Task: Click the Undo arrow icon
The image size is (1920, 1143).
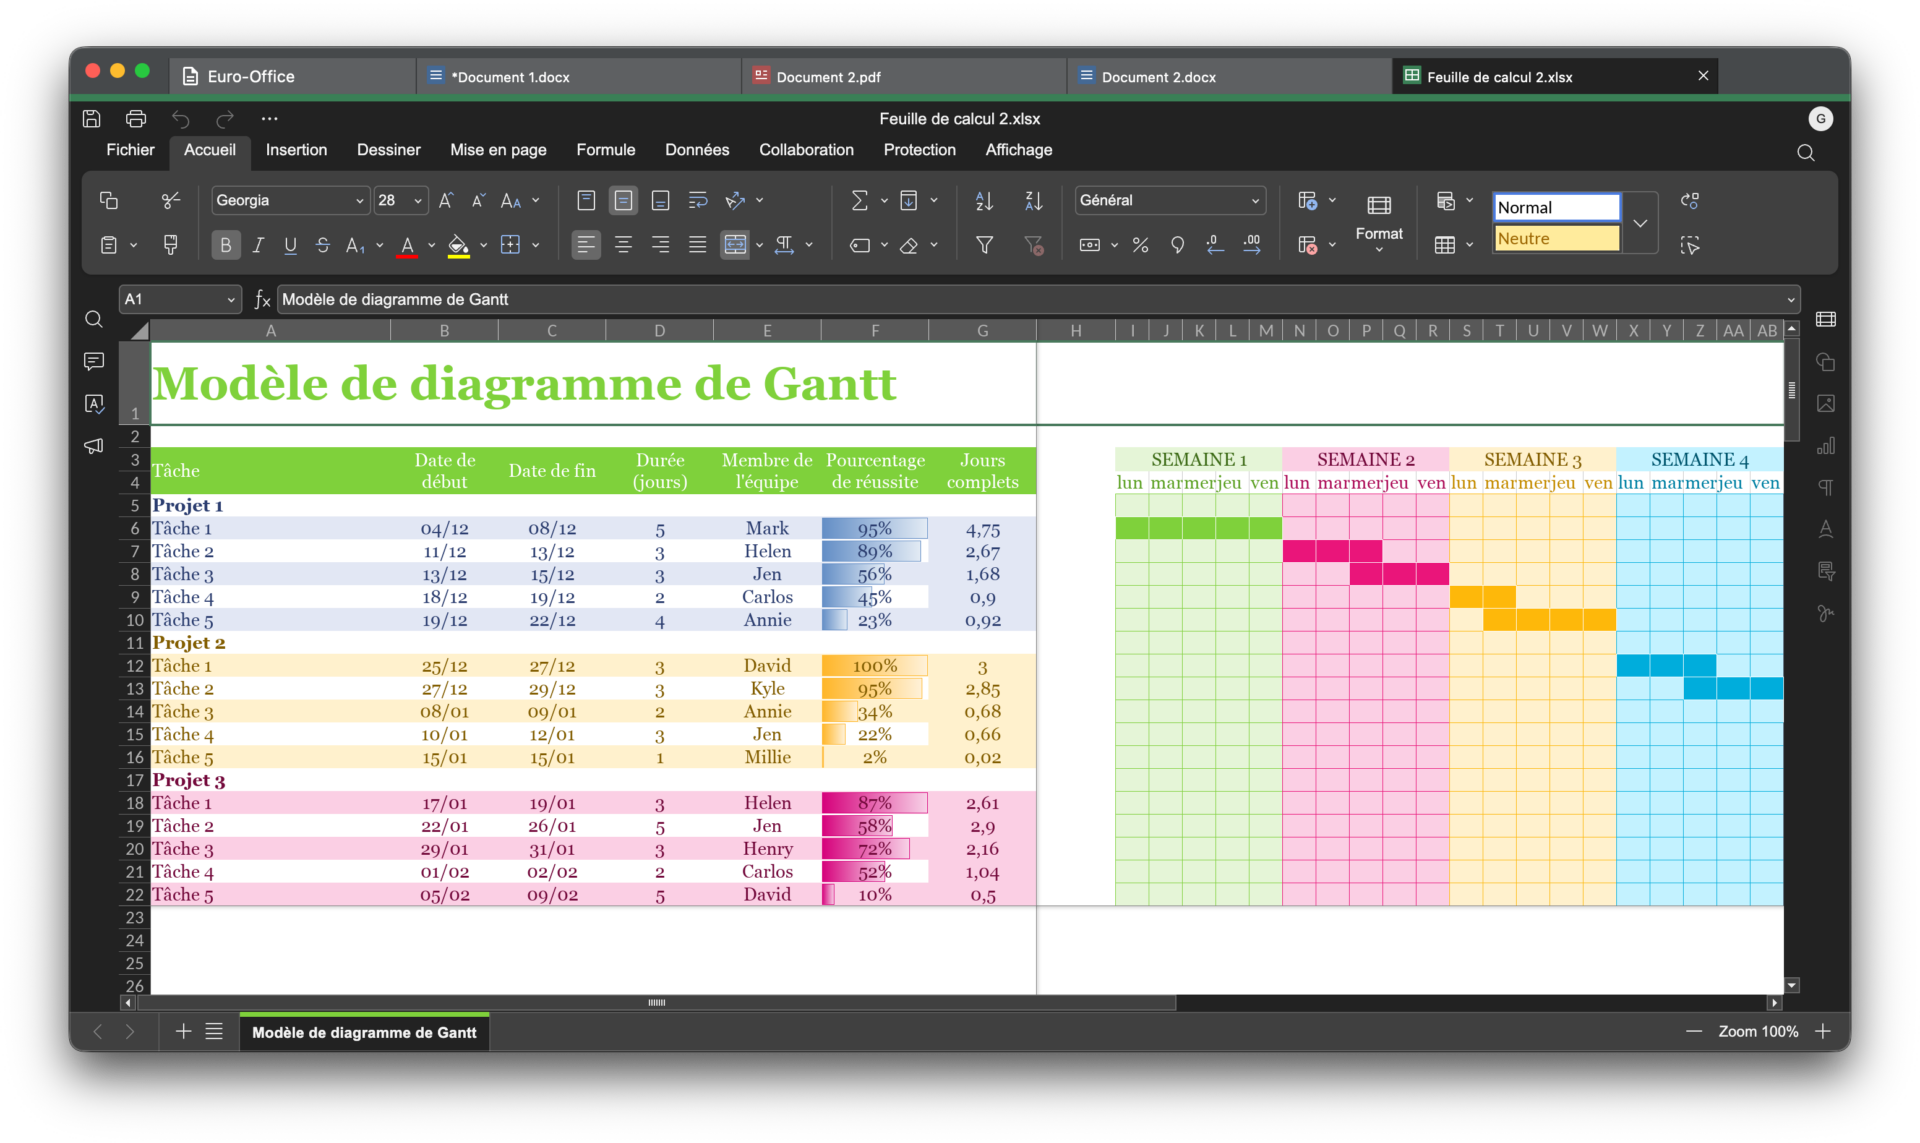Action: pyautogui.click(x=181, y=119)
